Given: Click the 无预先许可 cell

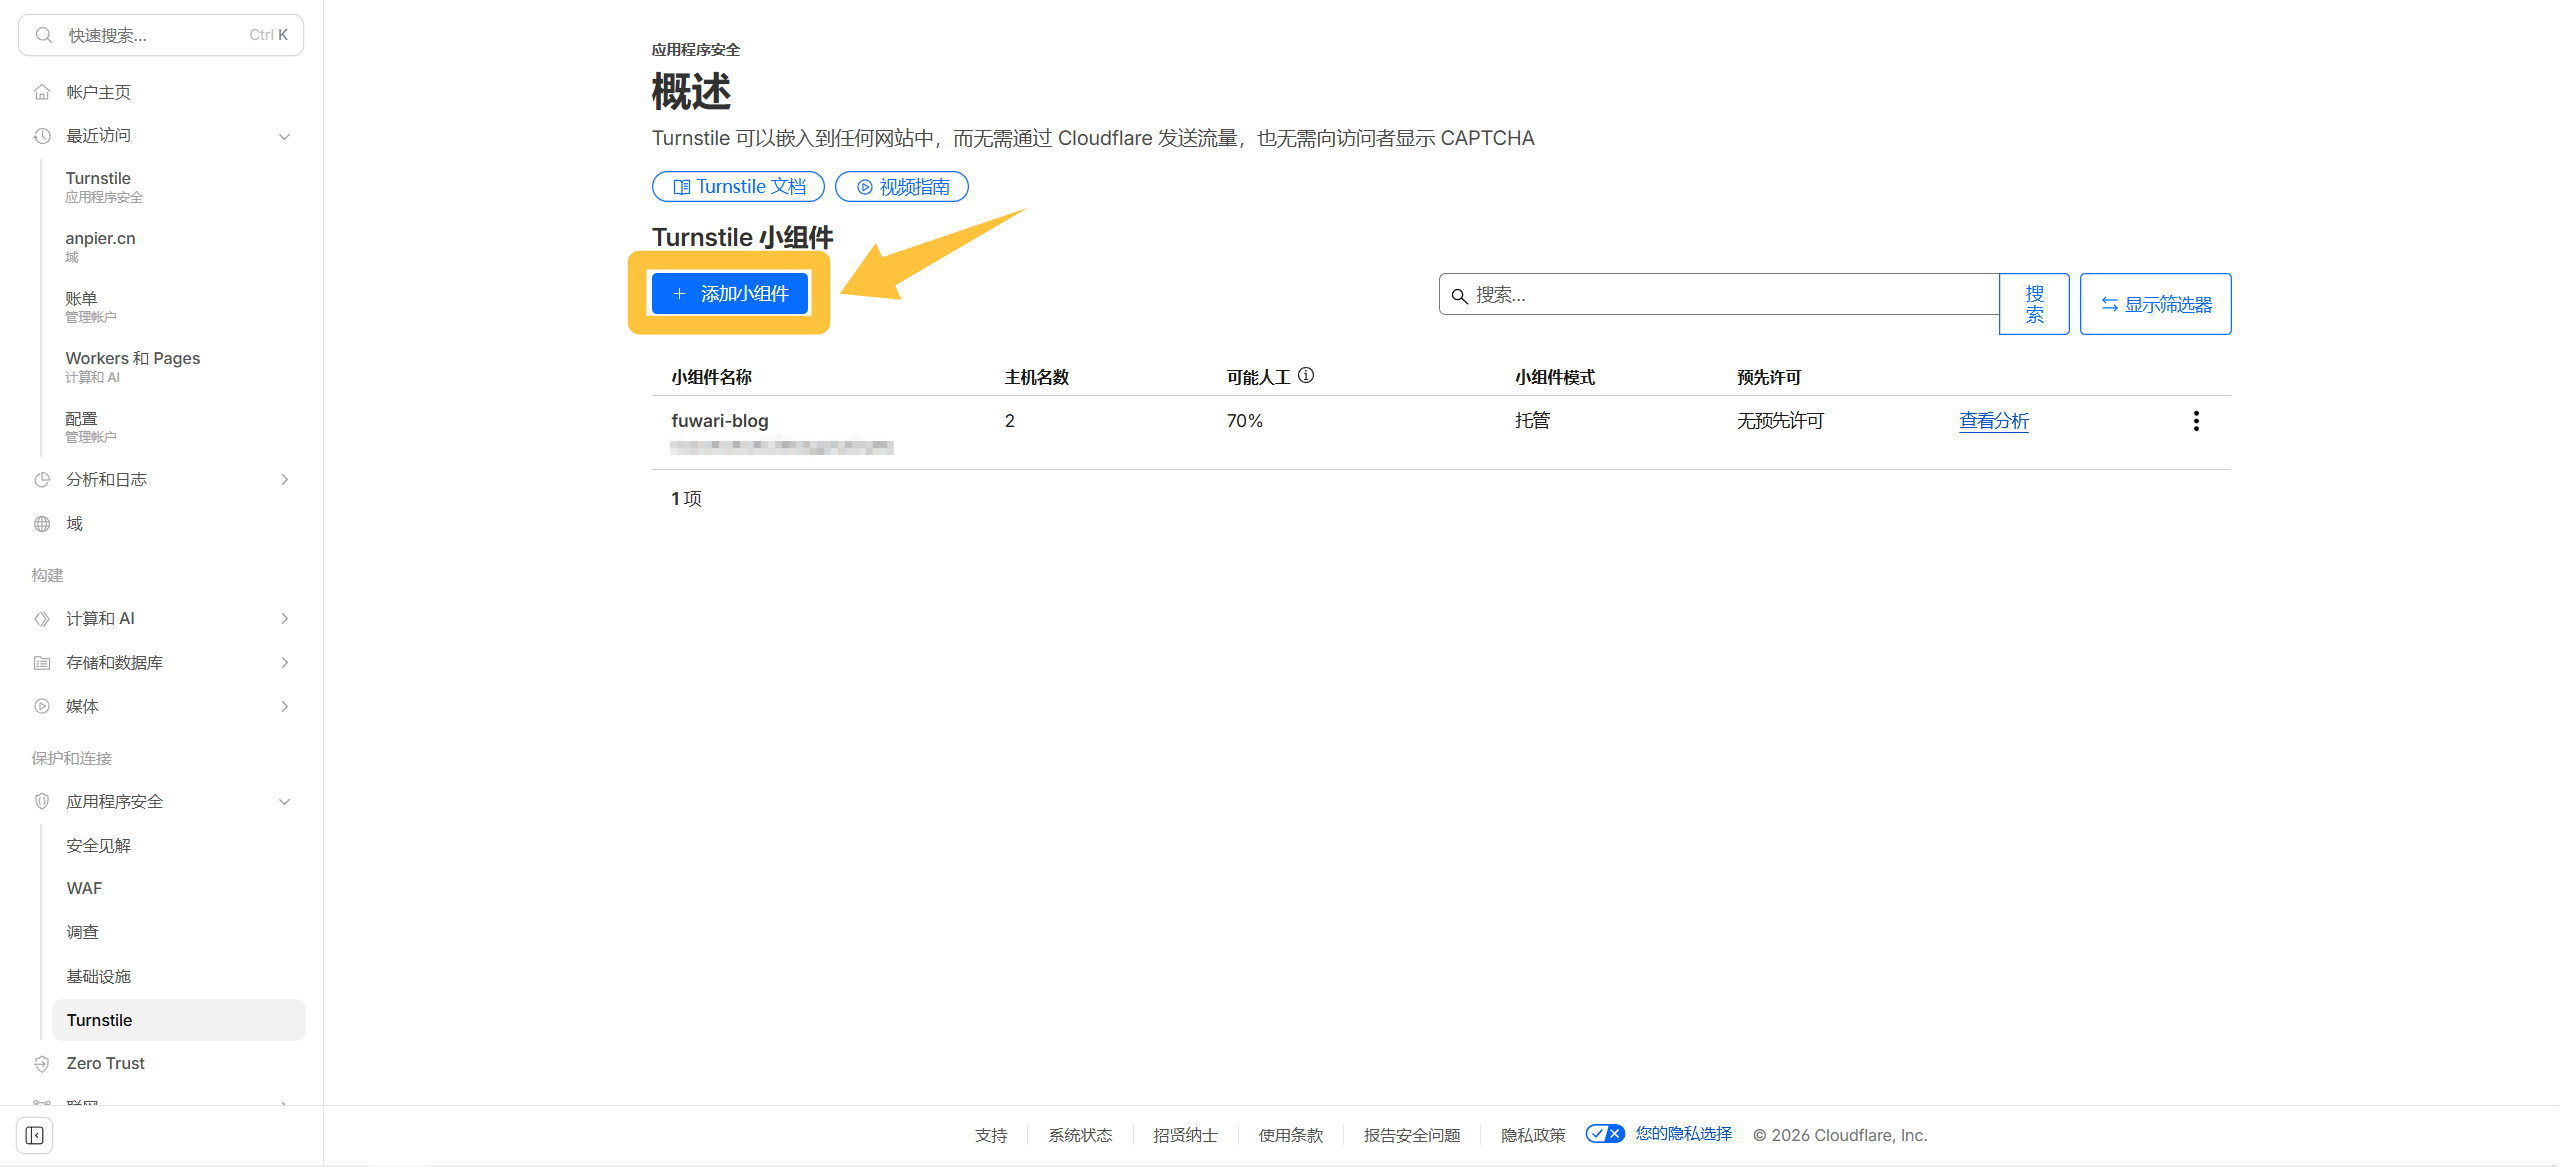Looking at the screenshot, I should click(x=1781, y=421).
